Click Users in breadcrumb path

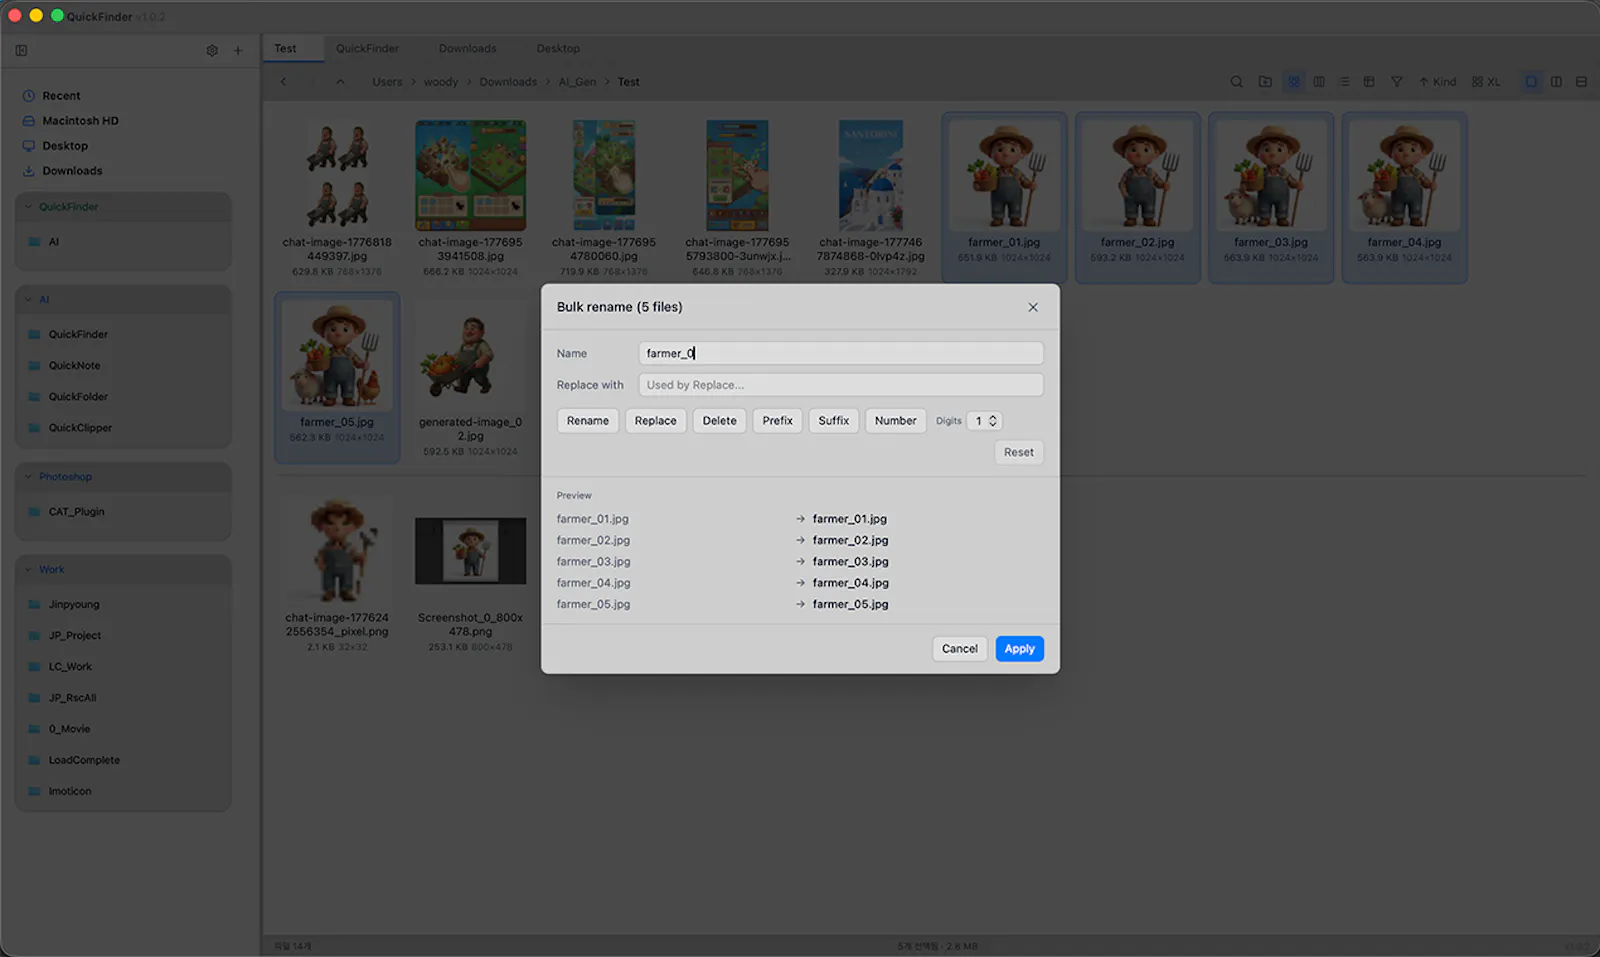point(387,82)
